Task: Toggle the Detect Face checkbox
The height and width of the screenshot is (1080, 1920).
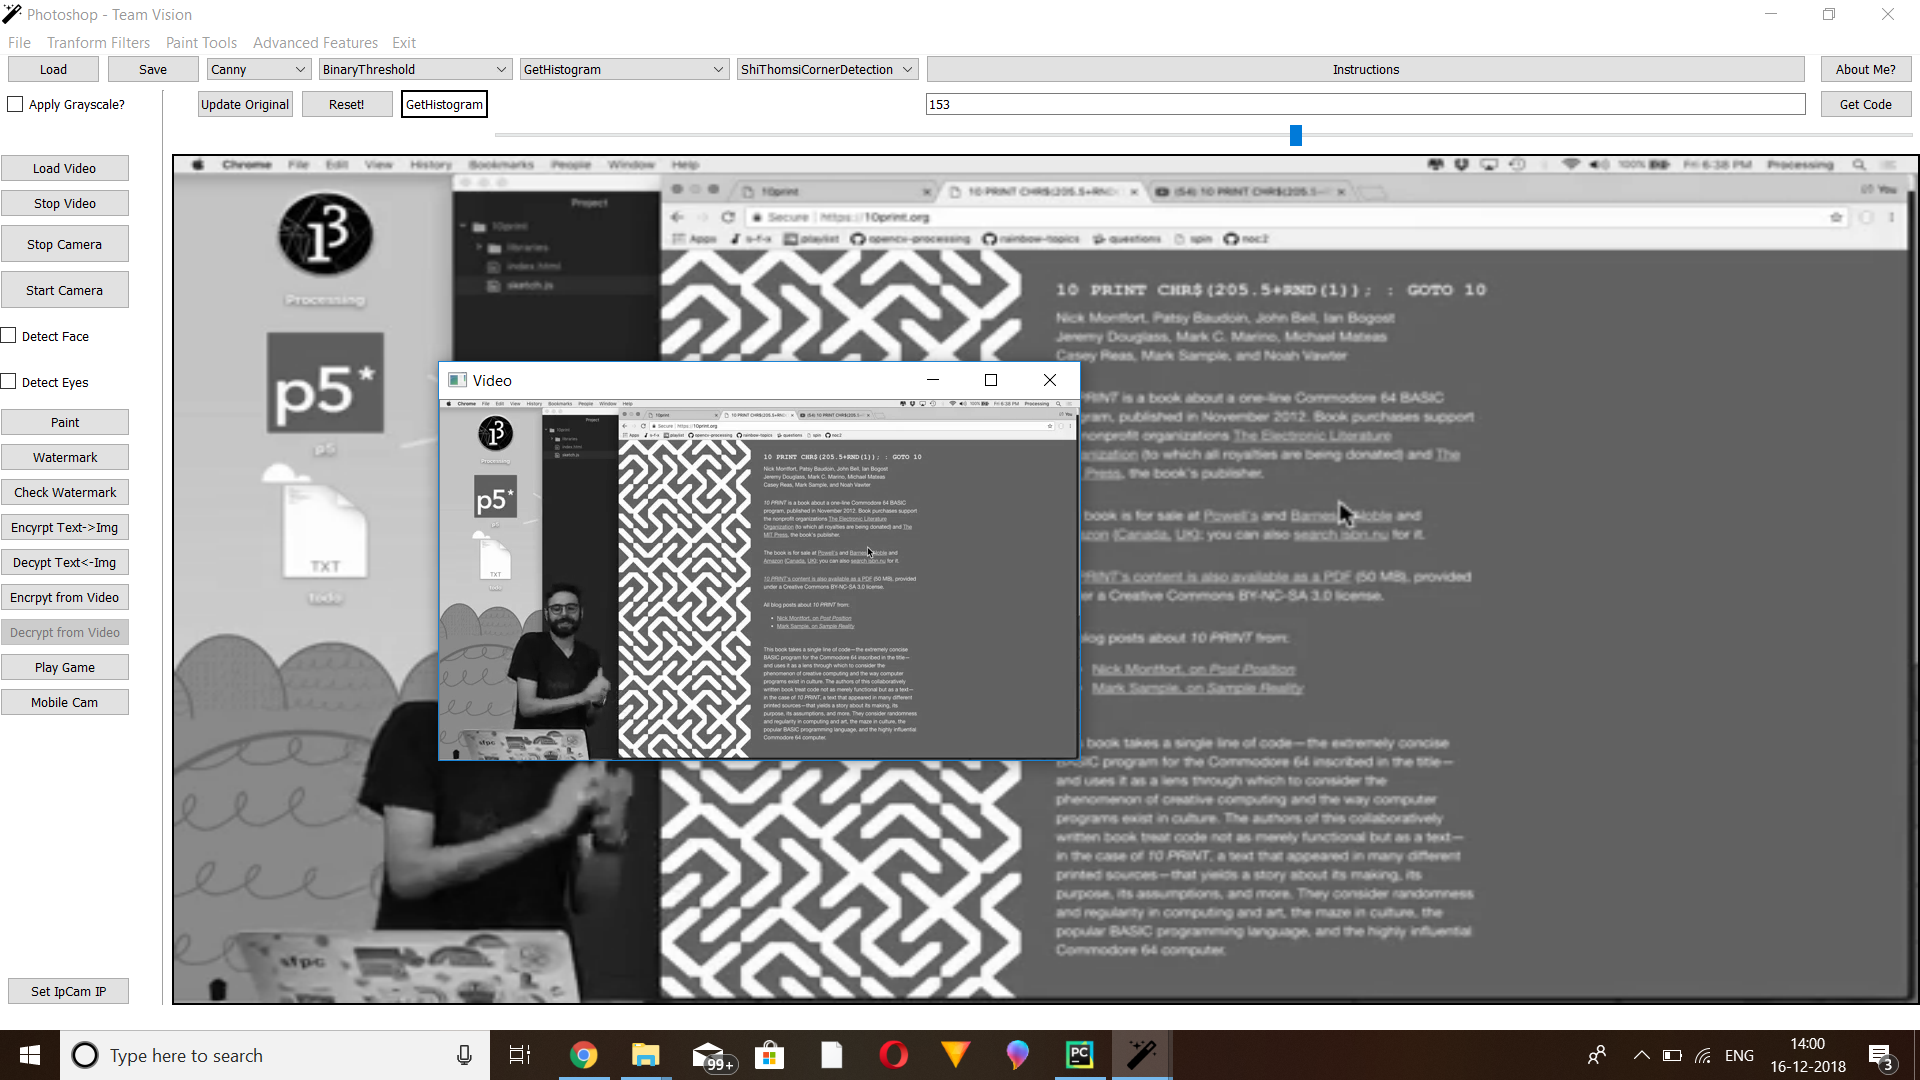Action: point(9,336)
